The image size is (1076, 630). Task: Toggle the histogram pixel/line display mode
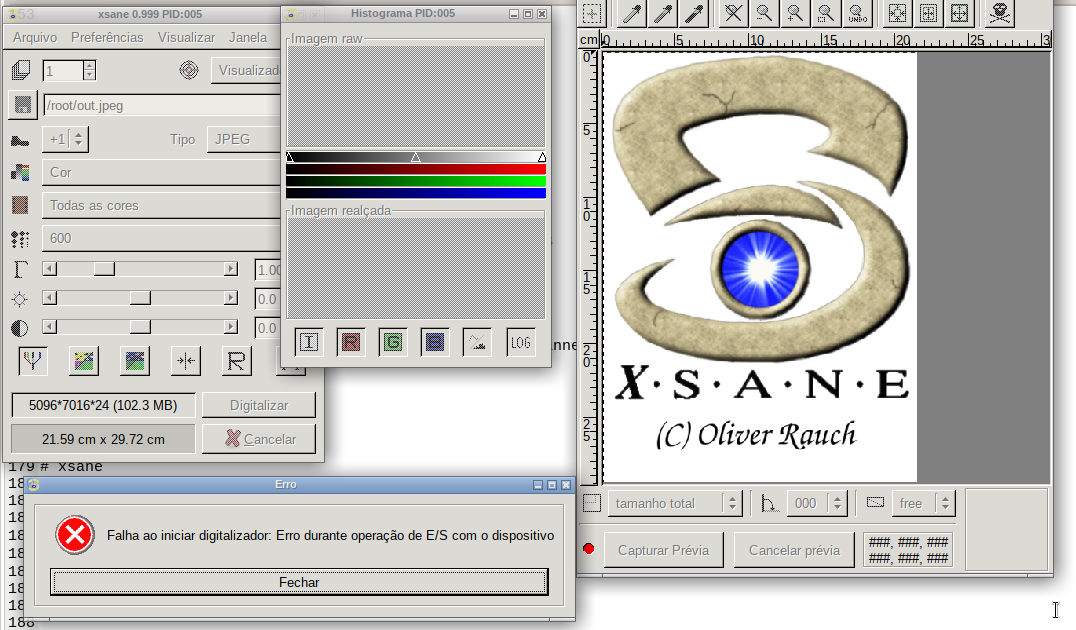tap(477, 342)
